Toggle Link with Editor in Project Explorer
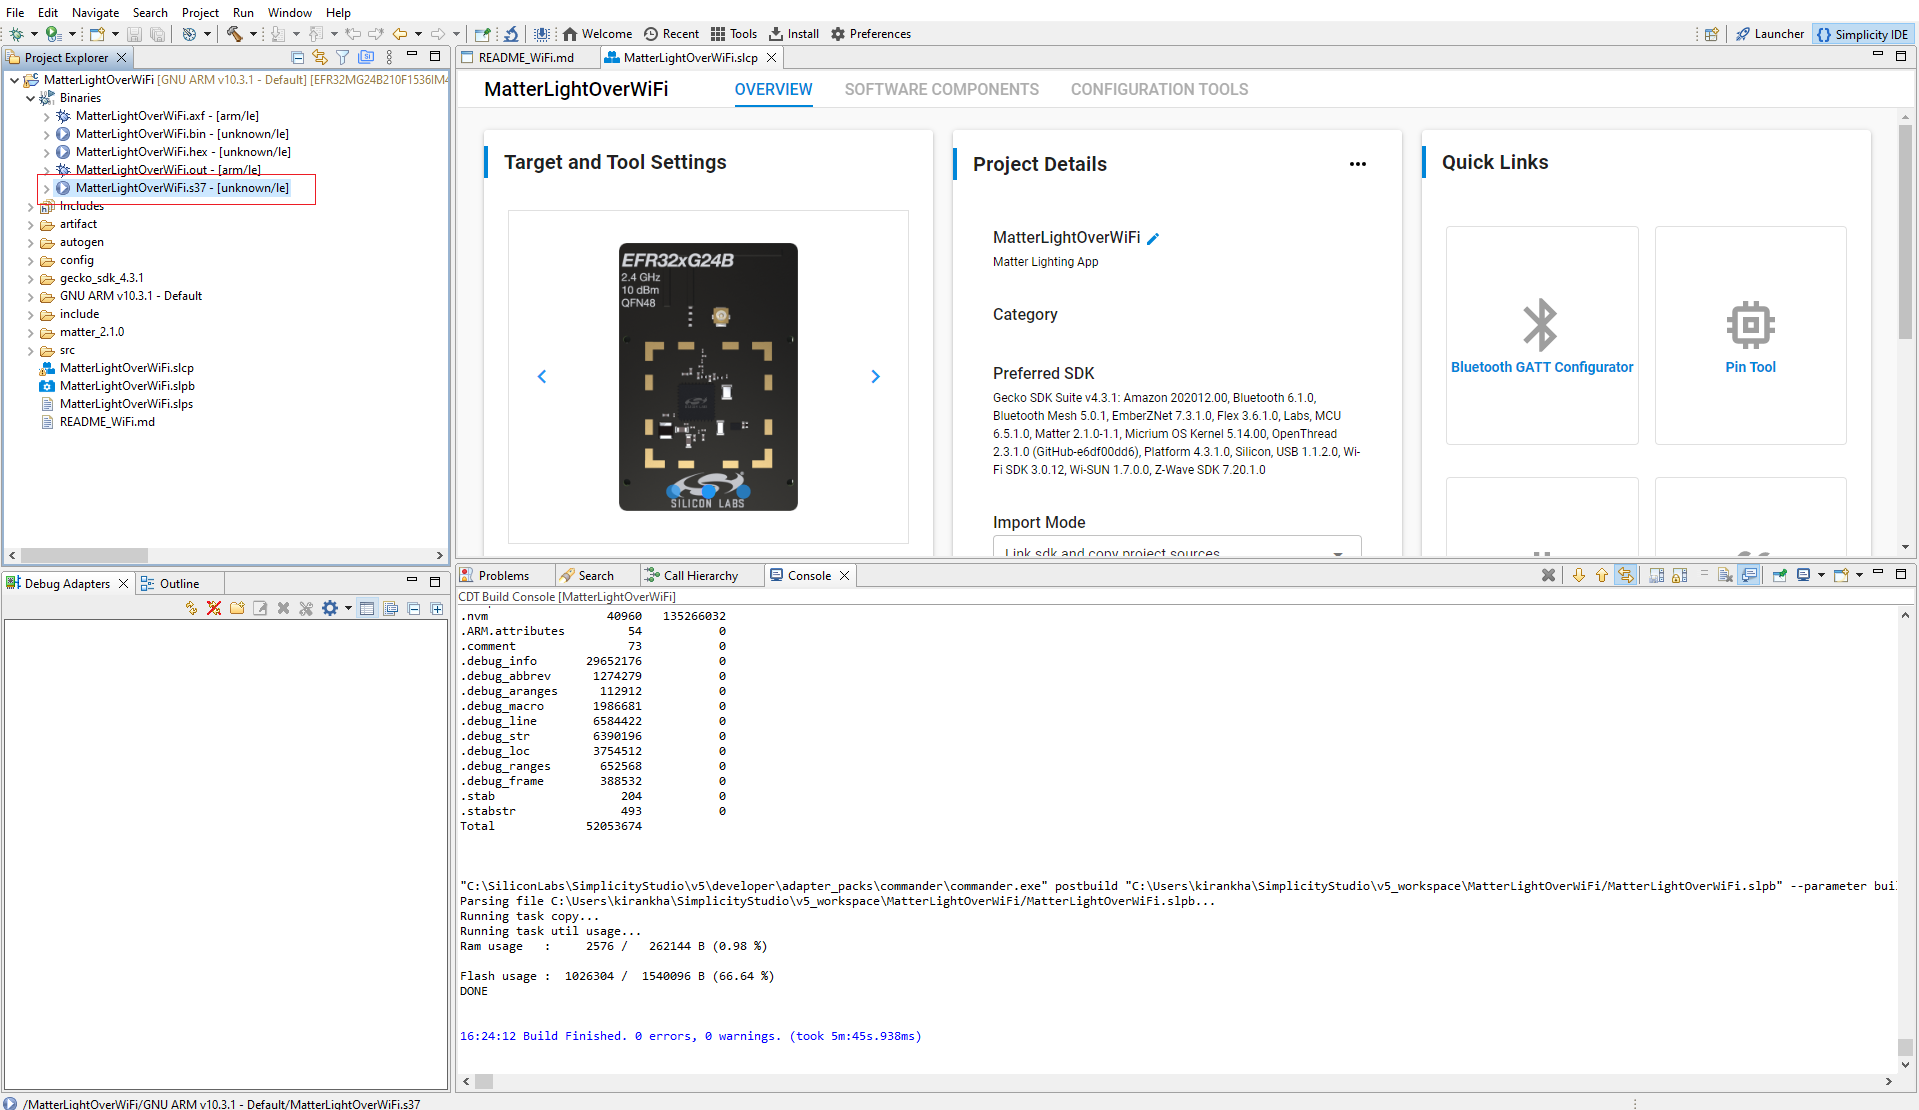Screen dimensions: 1919x1110 [320, 58]
